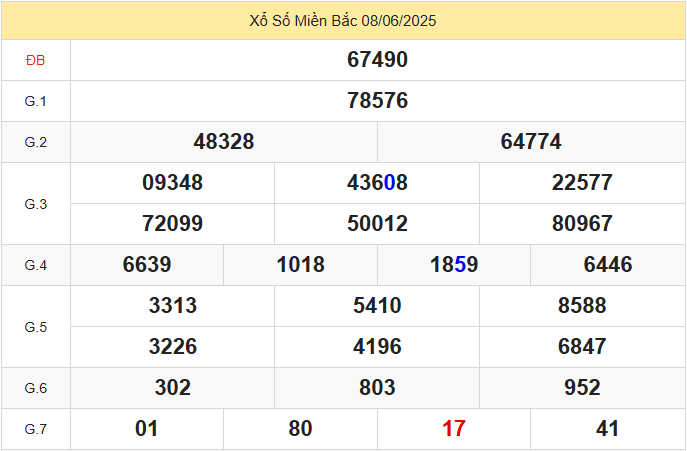Image resolution: width=687 pixels, height=451 pixels.
Task: Select the G.6 row label
Action: coord(35,388)
